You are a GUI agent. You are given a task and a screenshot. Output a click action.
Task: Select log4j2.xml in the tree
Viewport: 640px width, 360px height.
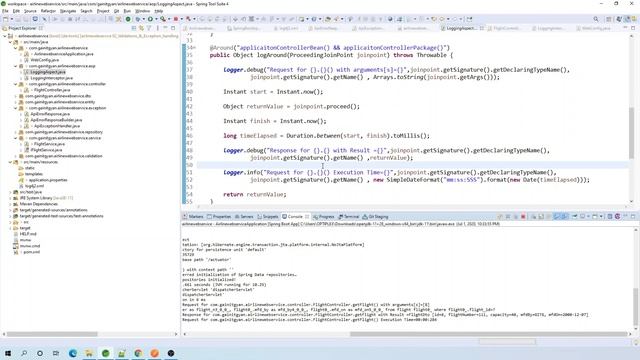[34, 186]
